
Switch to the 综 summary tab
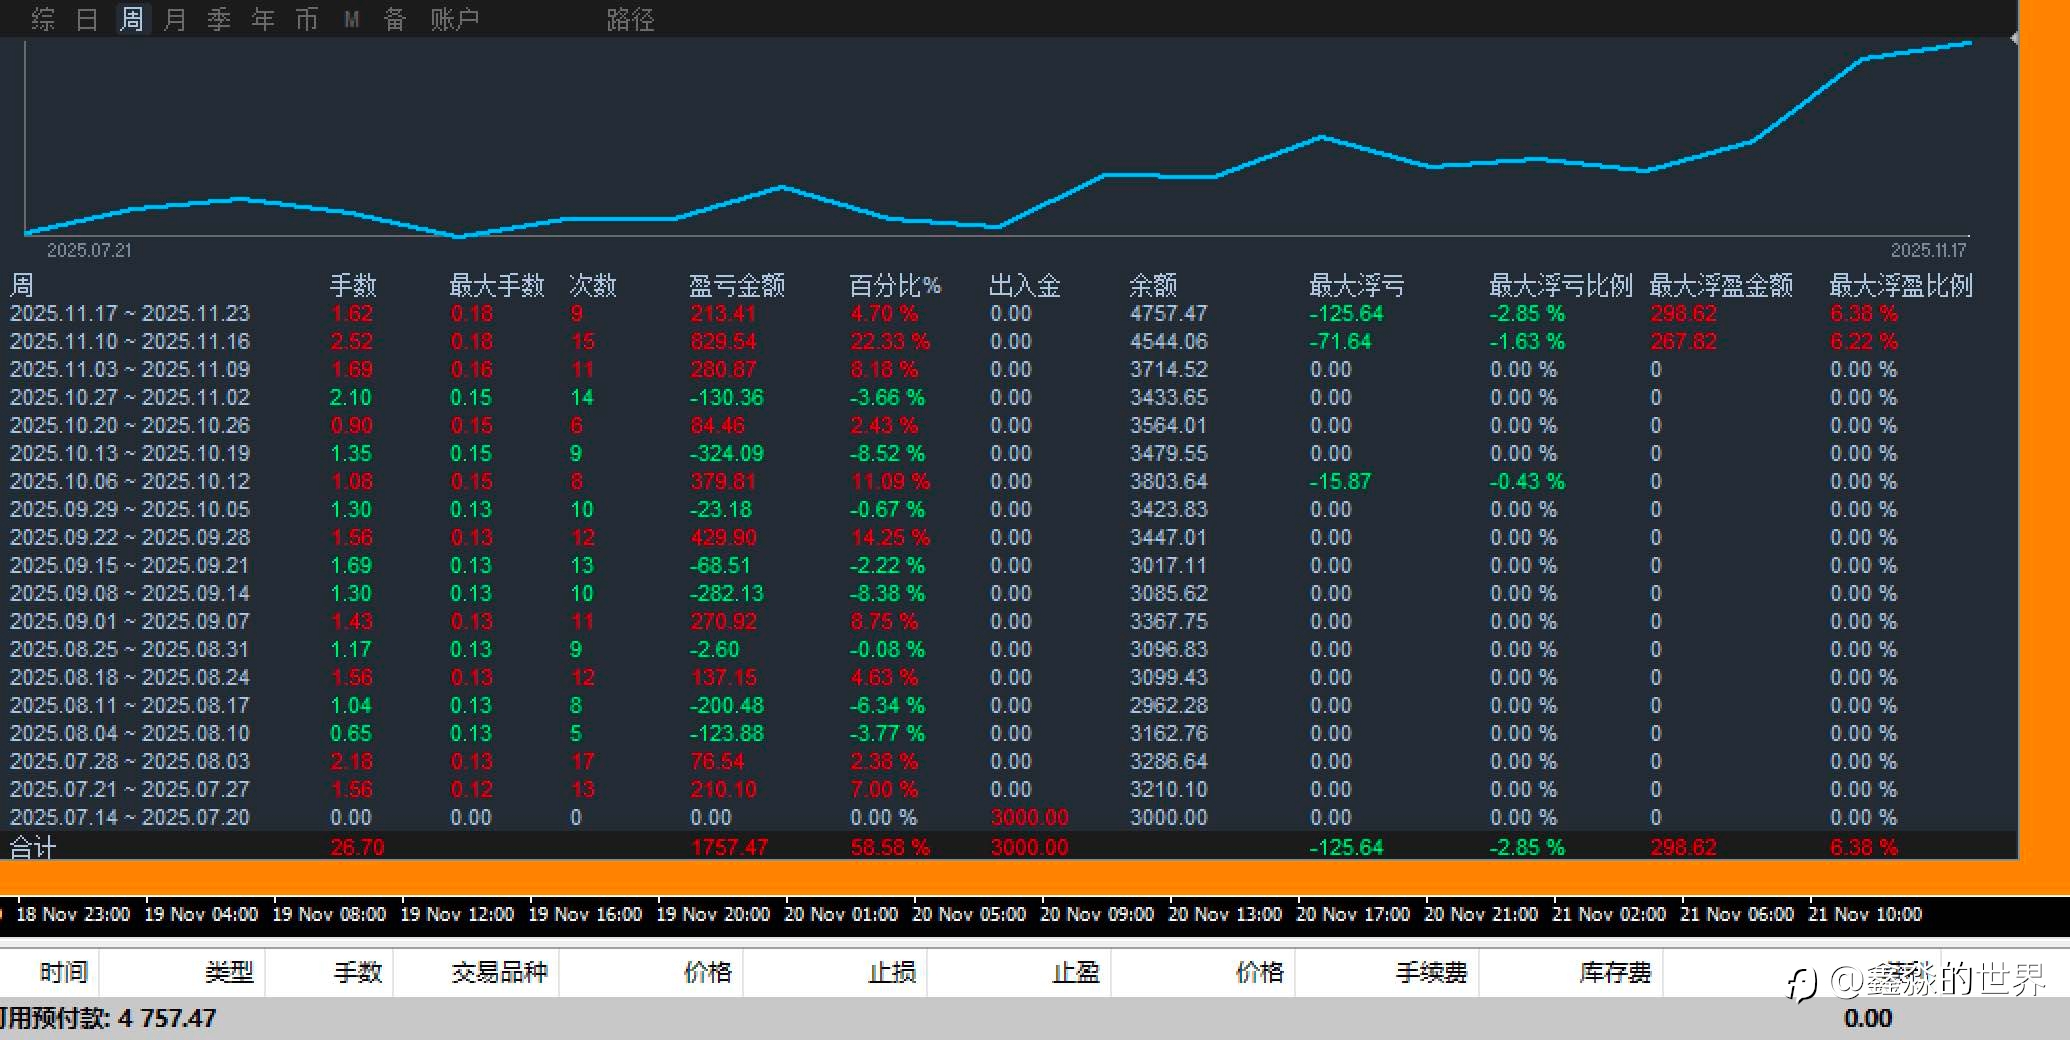click(43, 19)
